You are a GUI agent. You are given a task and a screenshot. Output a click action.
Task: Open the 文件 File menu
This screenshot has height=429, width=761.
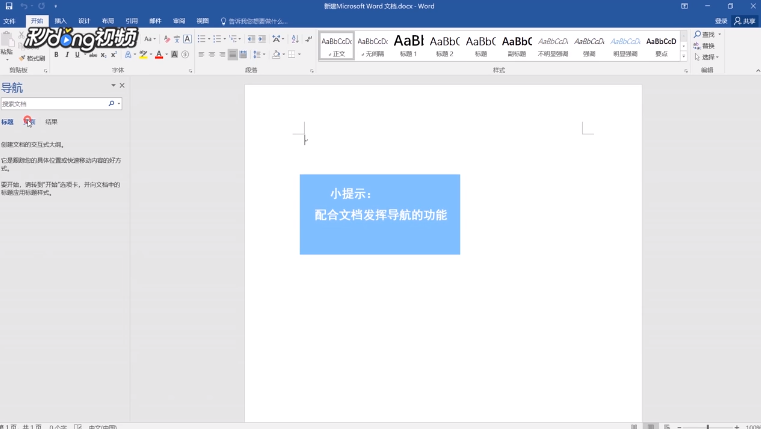coord(9,21)
